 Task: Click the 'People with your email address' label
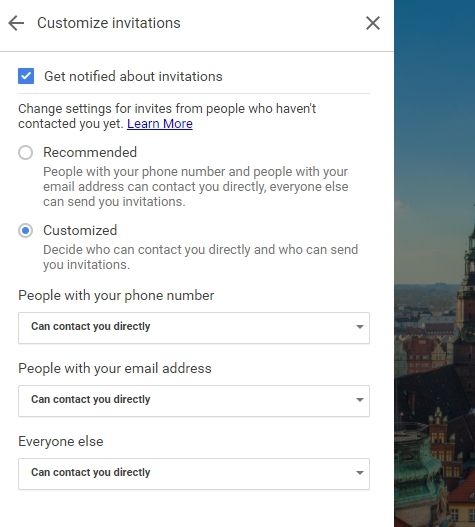click(115, 368)
